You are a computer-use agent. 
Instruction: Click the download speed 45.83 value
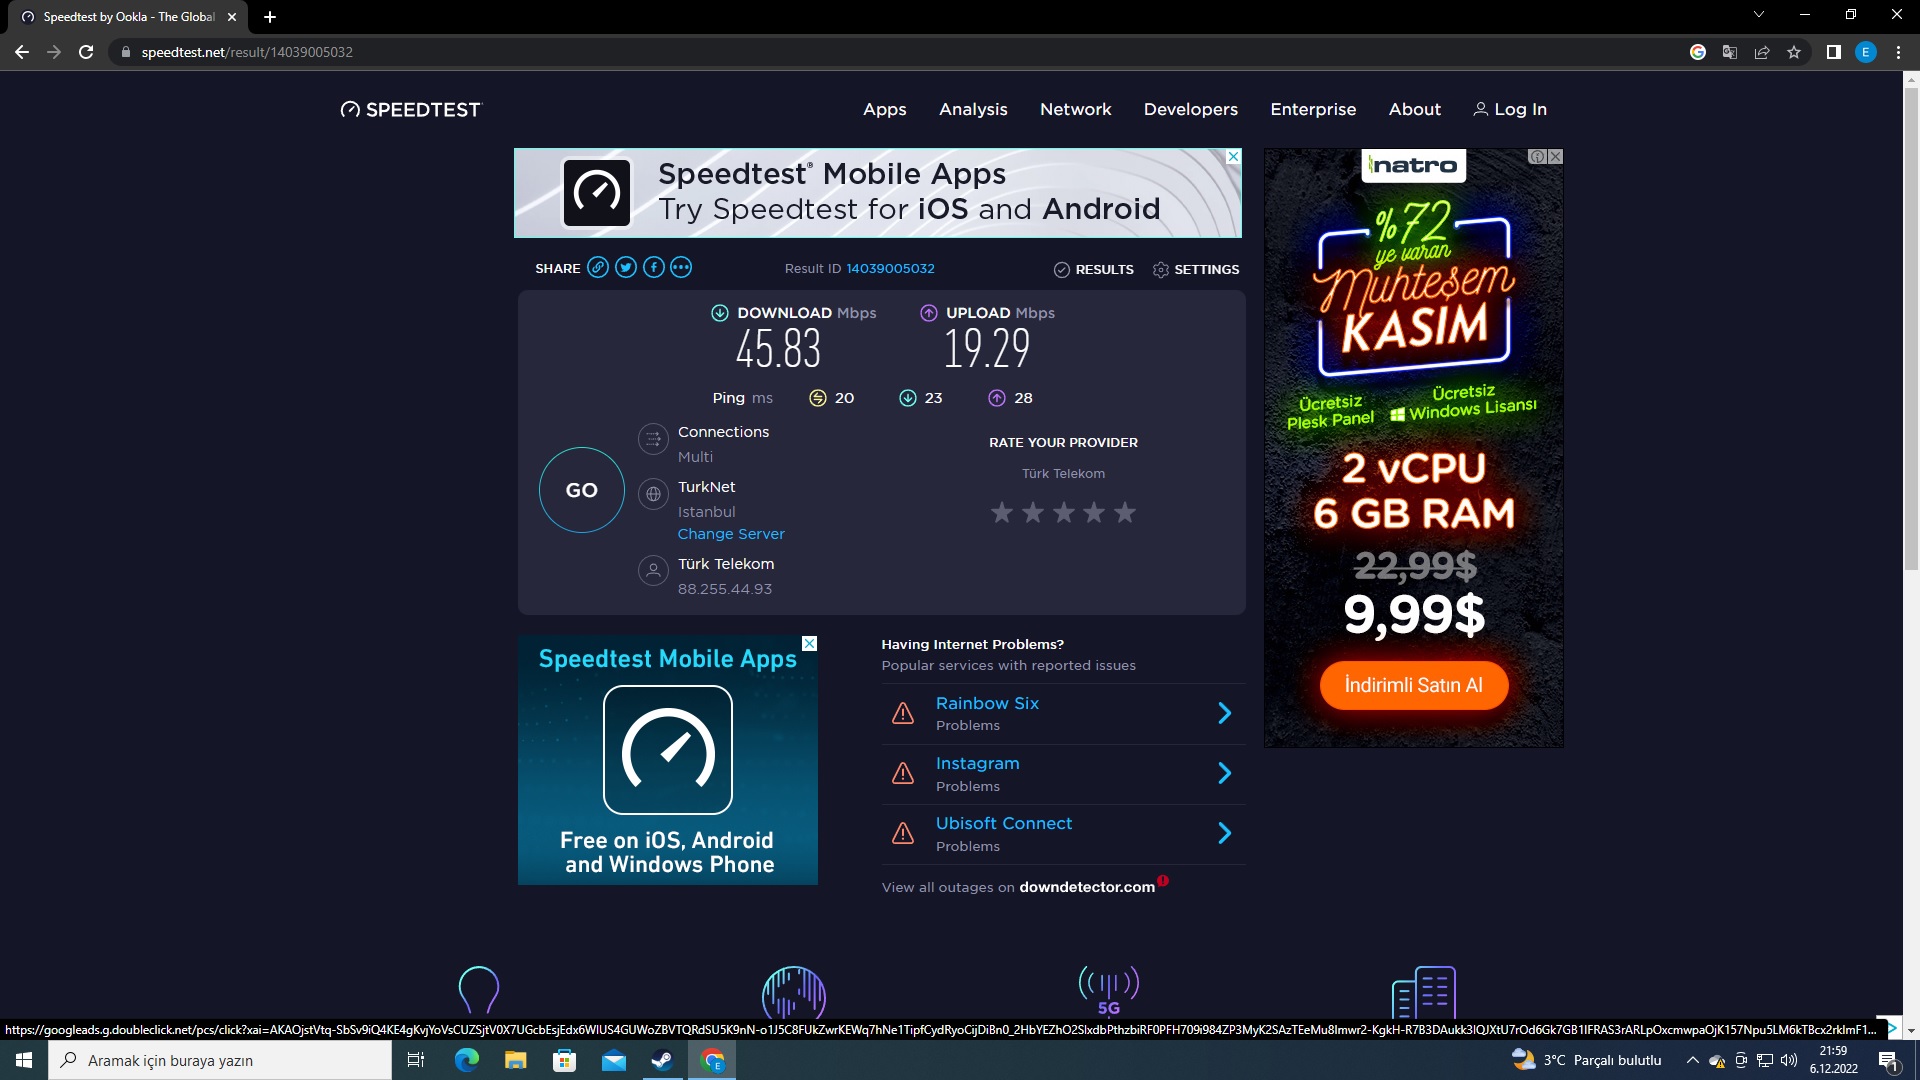point(778,348)
